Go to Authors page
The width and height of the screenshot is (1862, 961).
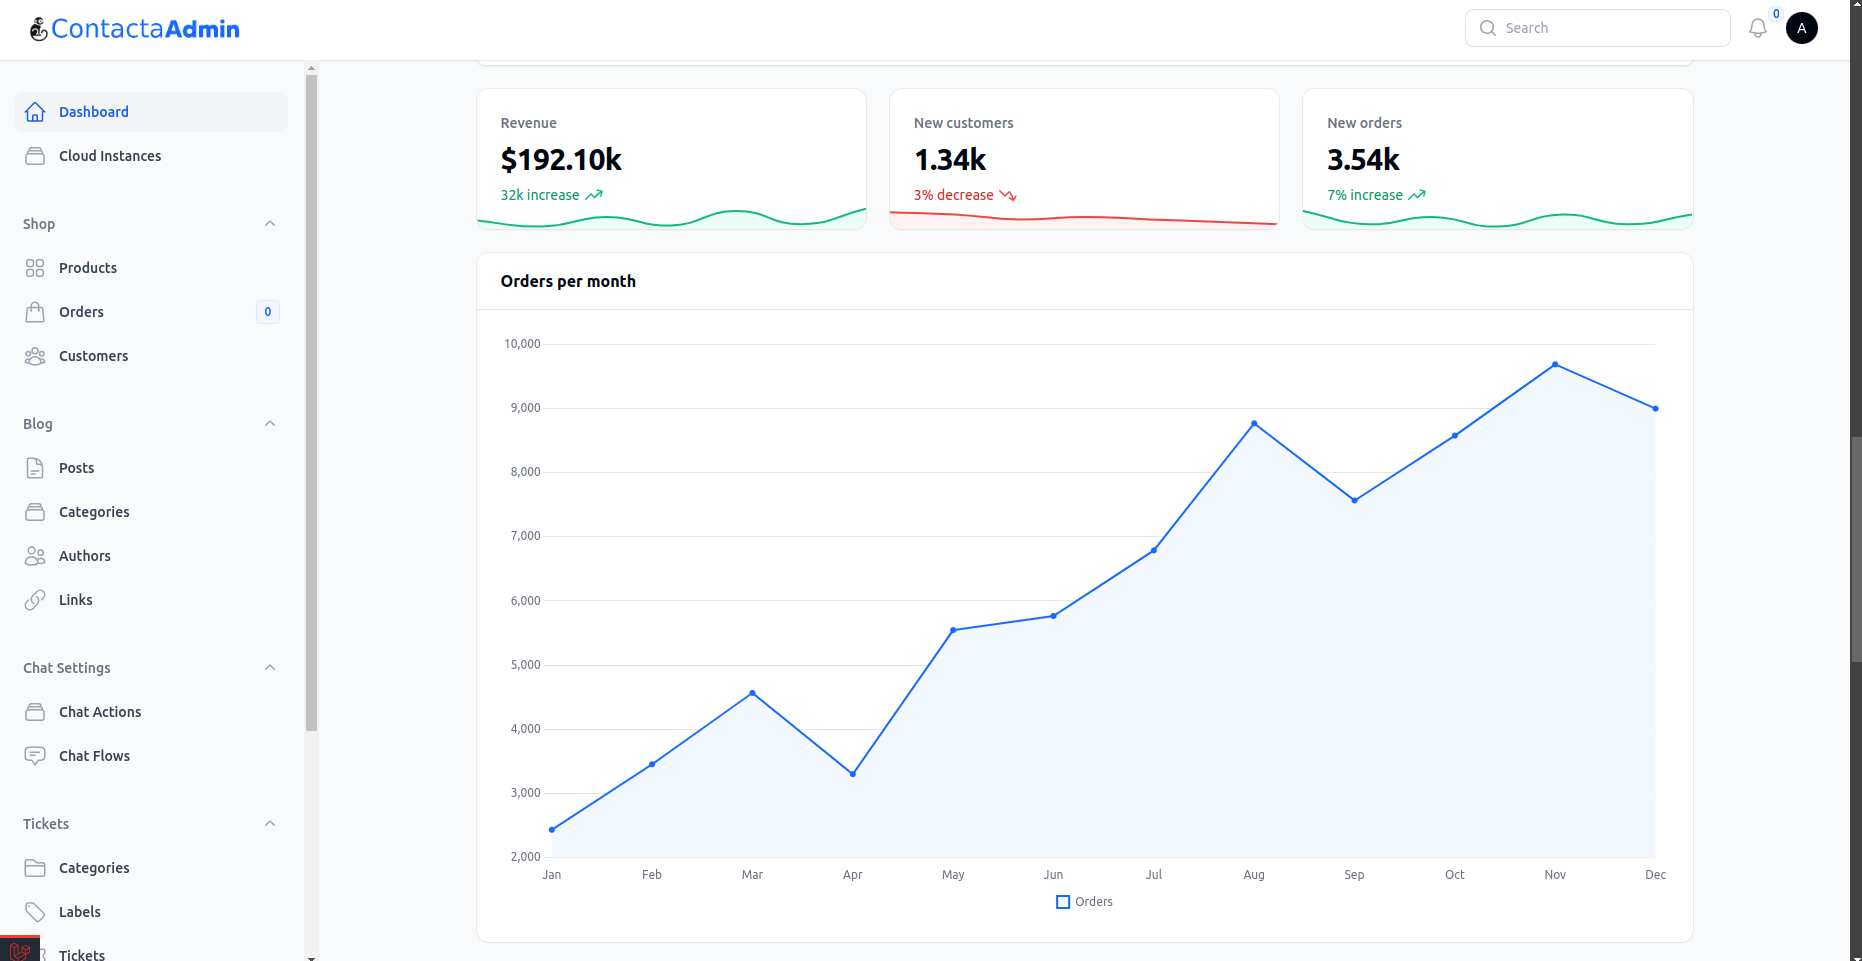[x=85, y=556]
